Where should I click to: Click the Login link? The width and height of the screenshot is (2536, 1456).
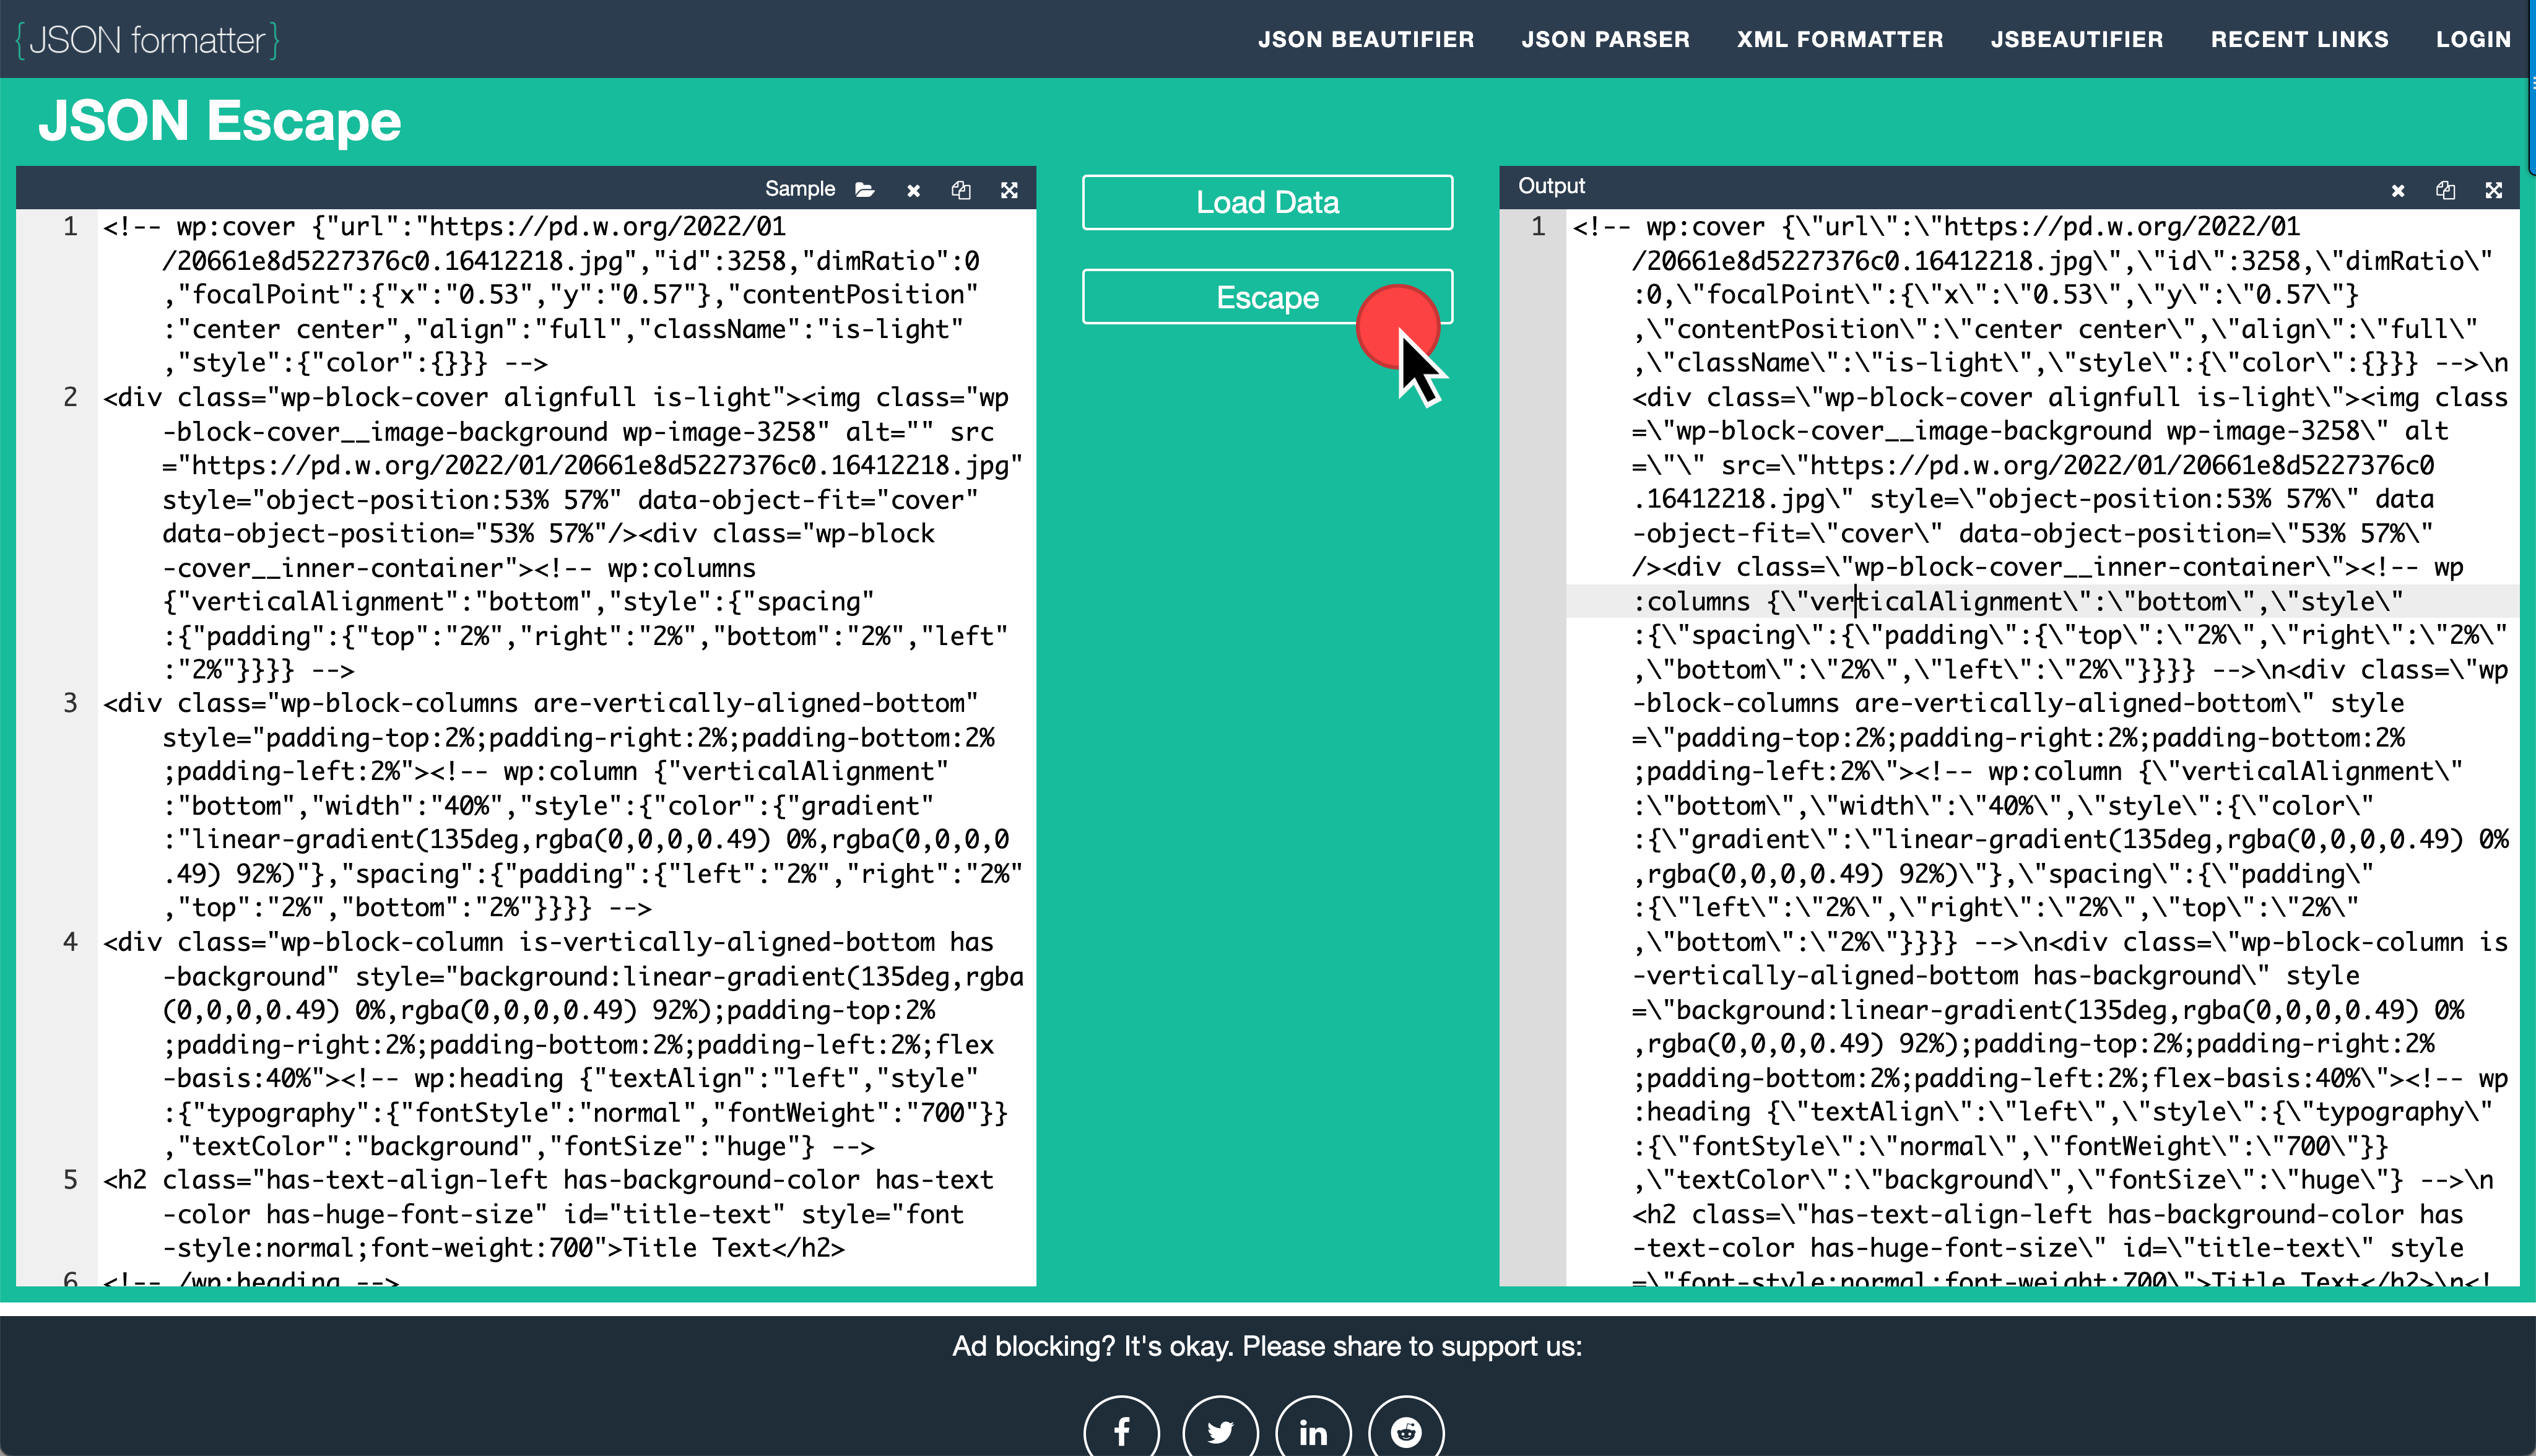point(2473,39)
